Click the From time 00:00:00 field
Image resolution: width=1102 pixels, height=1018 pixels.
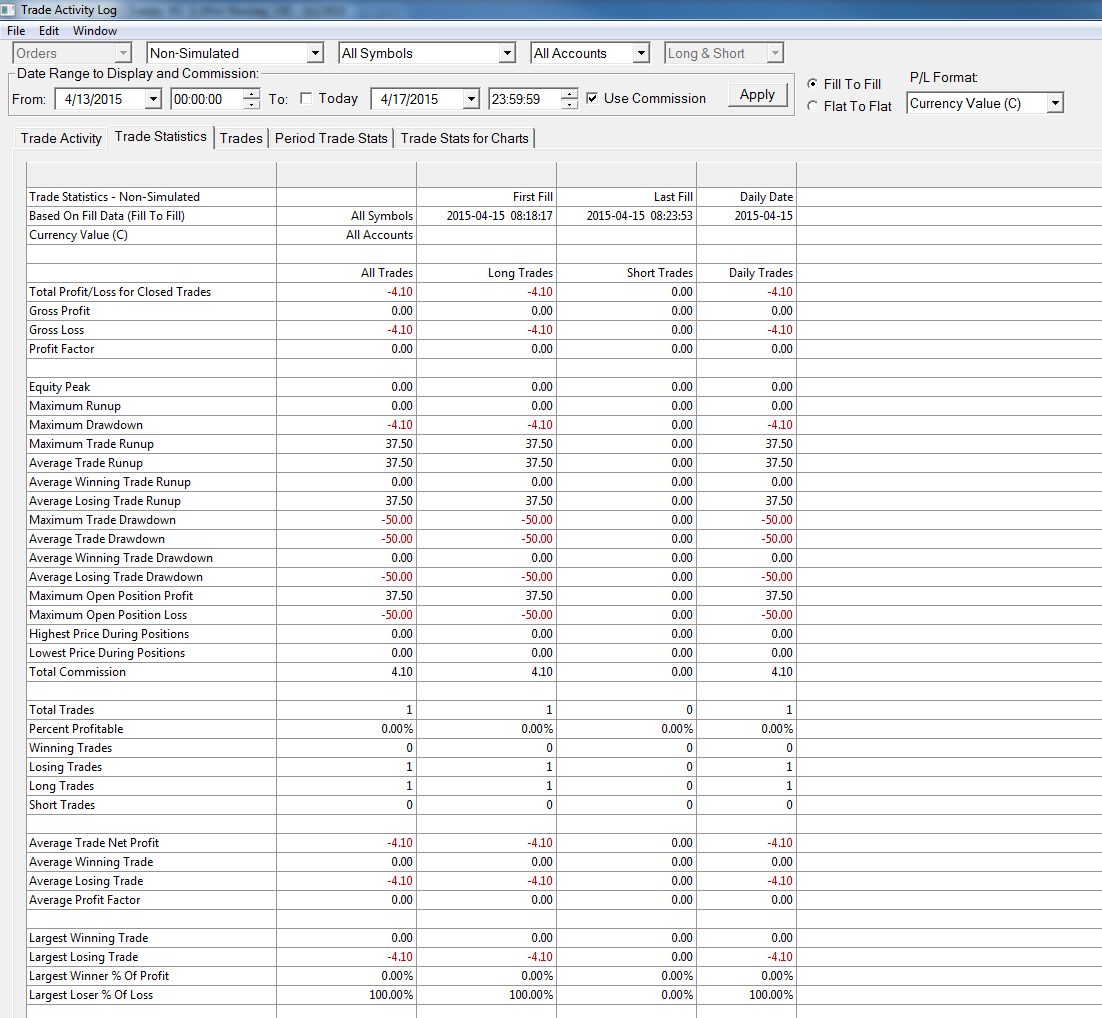(x=207, y=99)
